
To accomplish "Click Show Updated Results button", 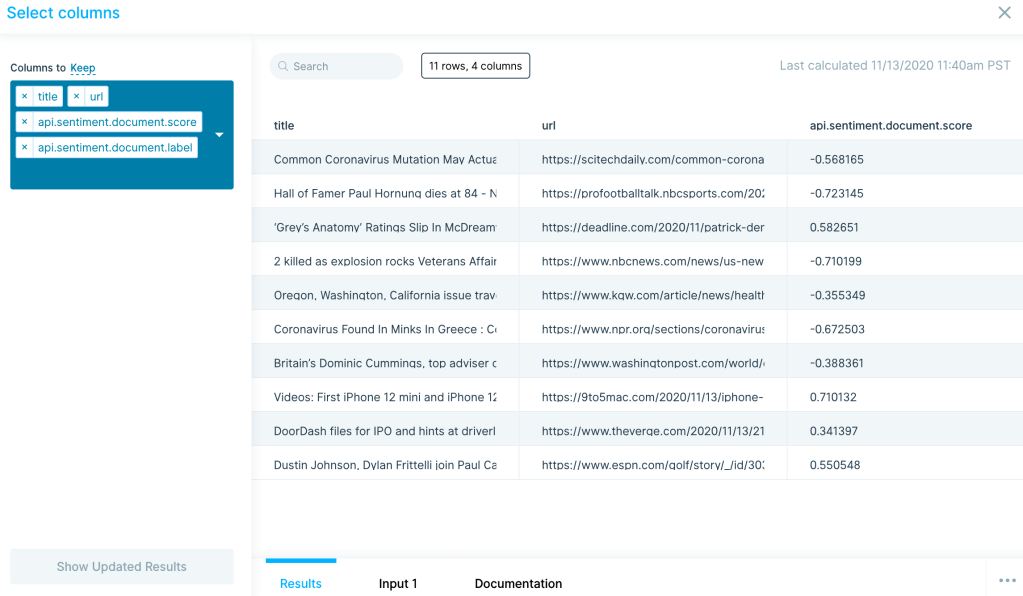I will coord(121,567).
